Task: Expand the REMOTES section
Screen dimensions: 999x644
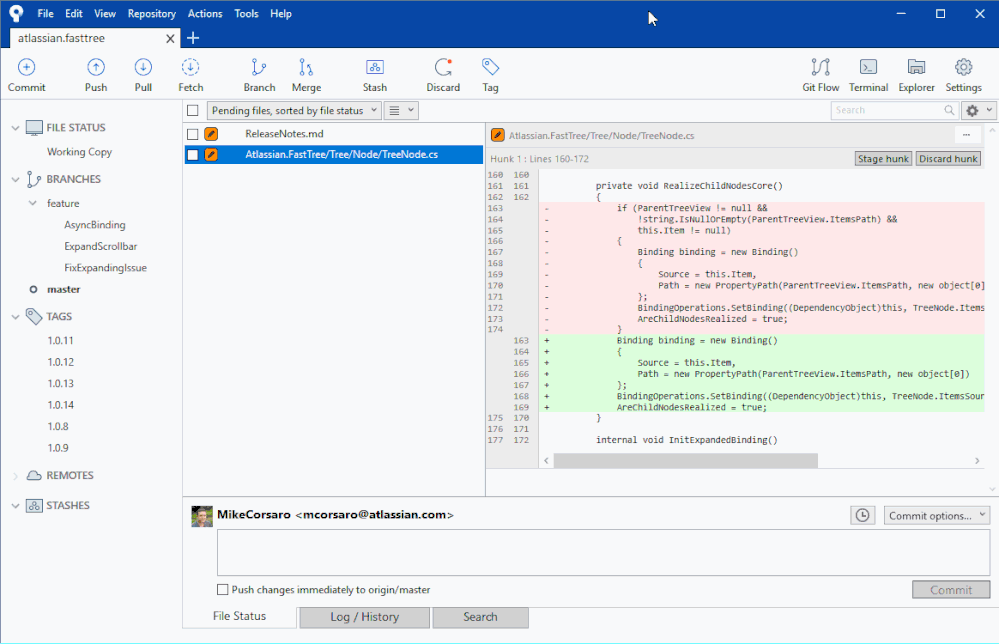Action: (15, 476)
